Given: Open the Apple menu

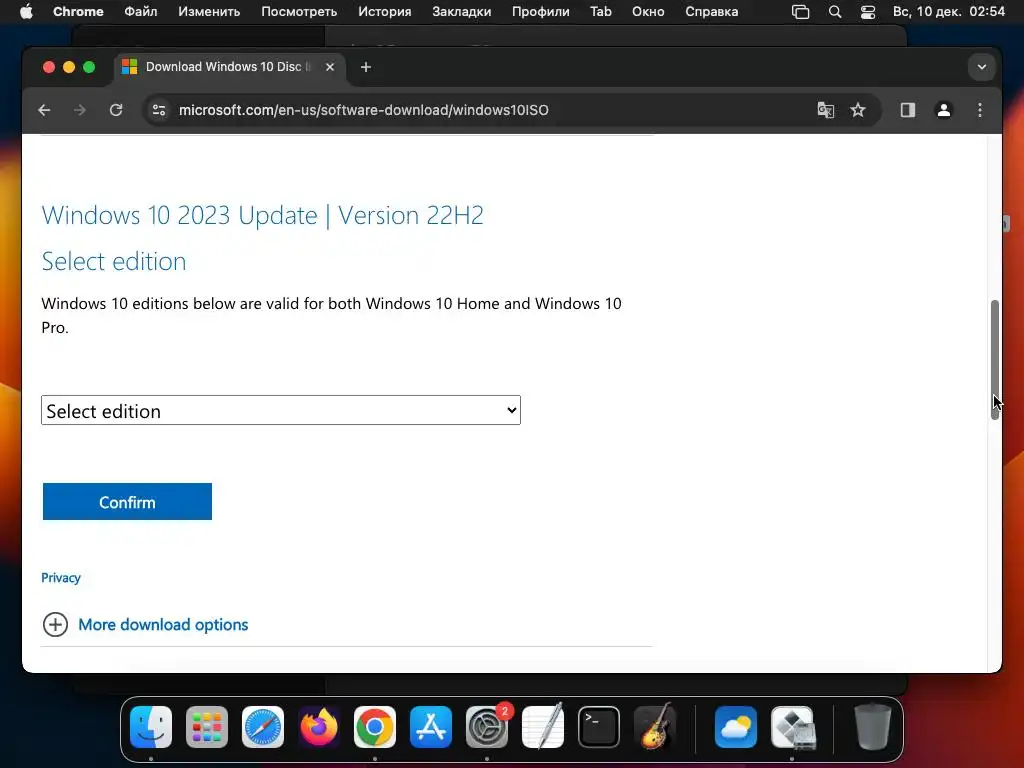Looking at the screenshot, I should coord(26,12).
